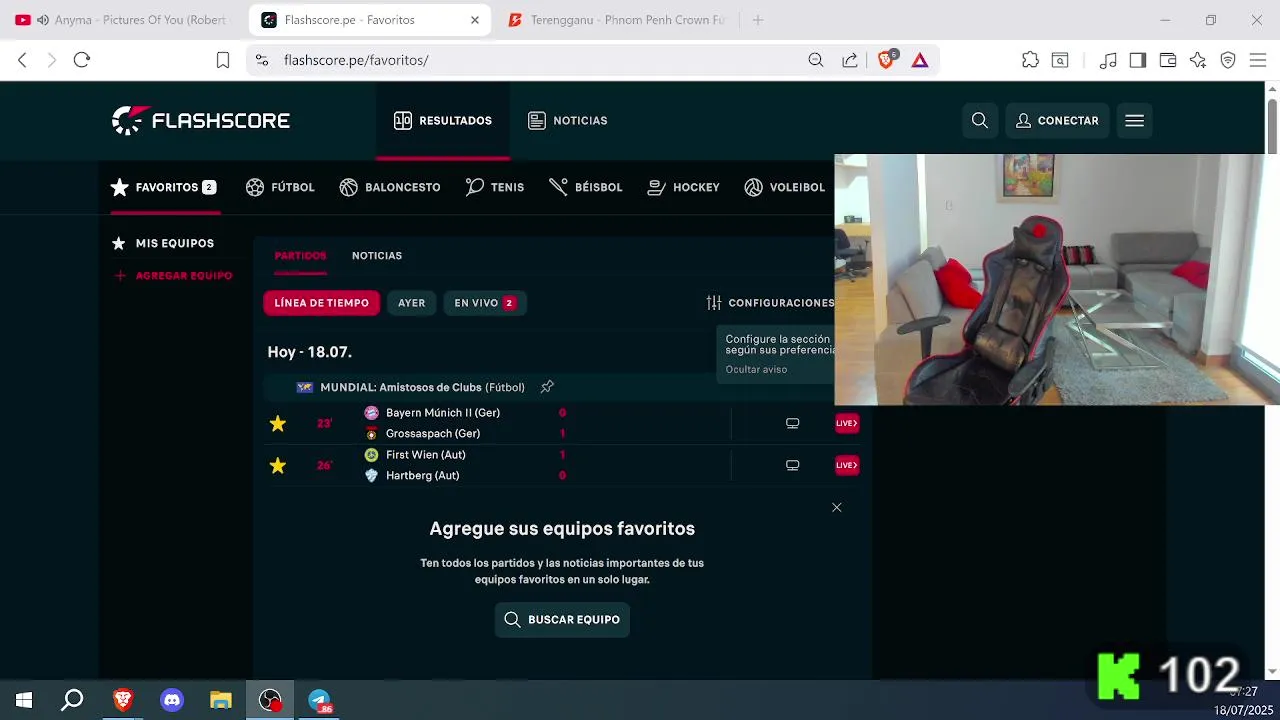Click the Buscar Equipo button
The width and height of the screenshot is (1280, 720).
(562, 620)
